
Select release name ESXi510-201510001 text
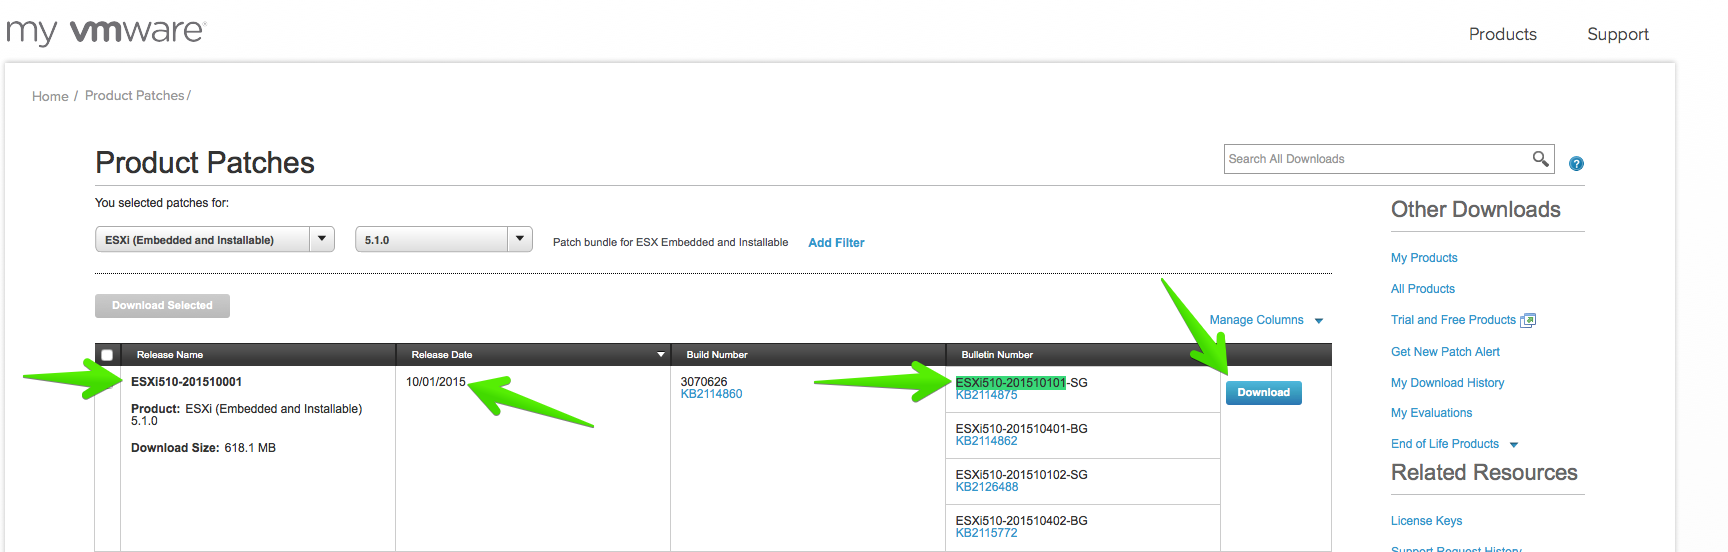pyautogui.click(x=186, y=382)
